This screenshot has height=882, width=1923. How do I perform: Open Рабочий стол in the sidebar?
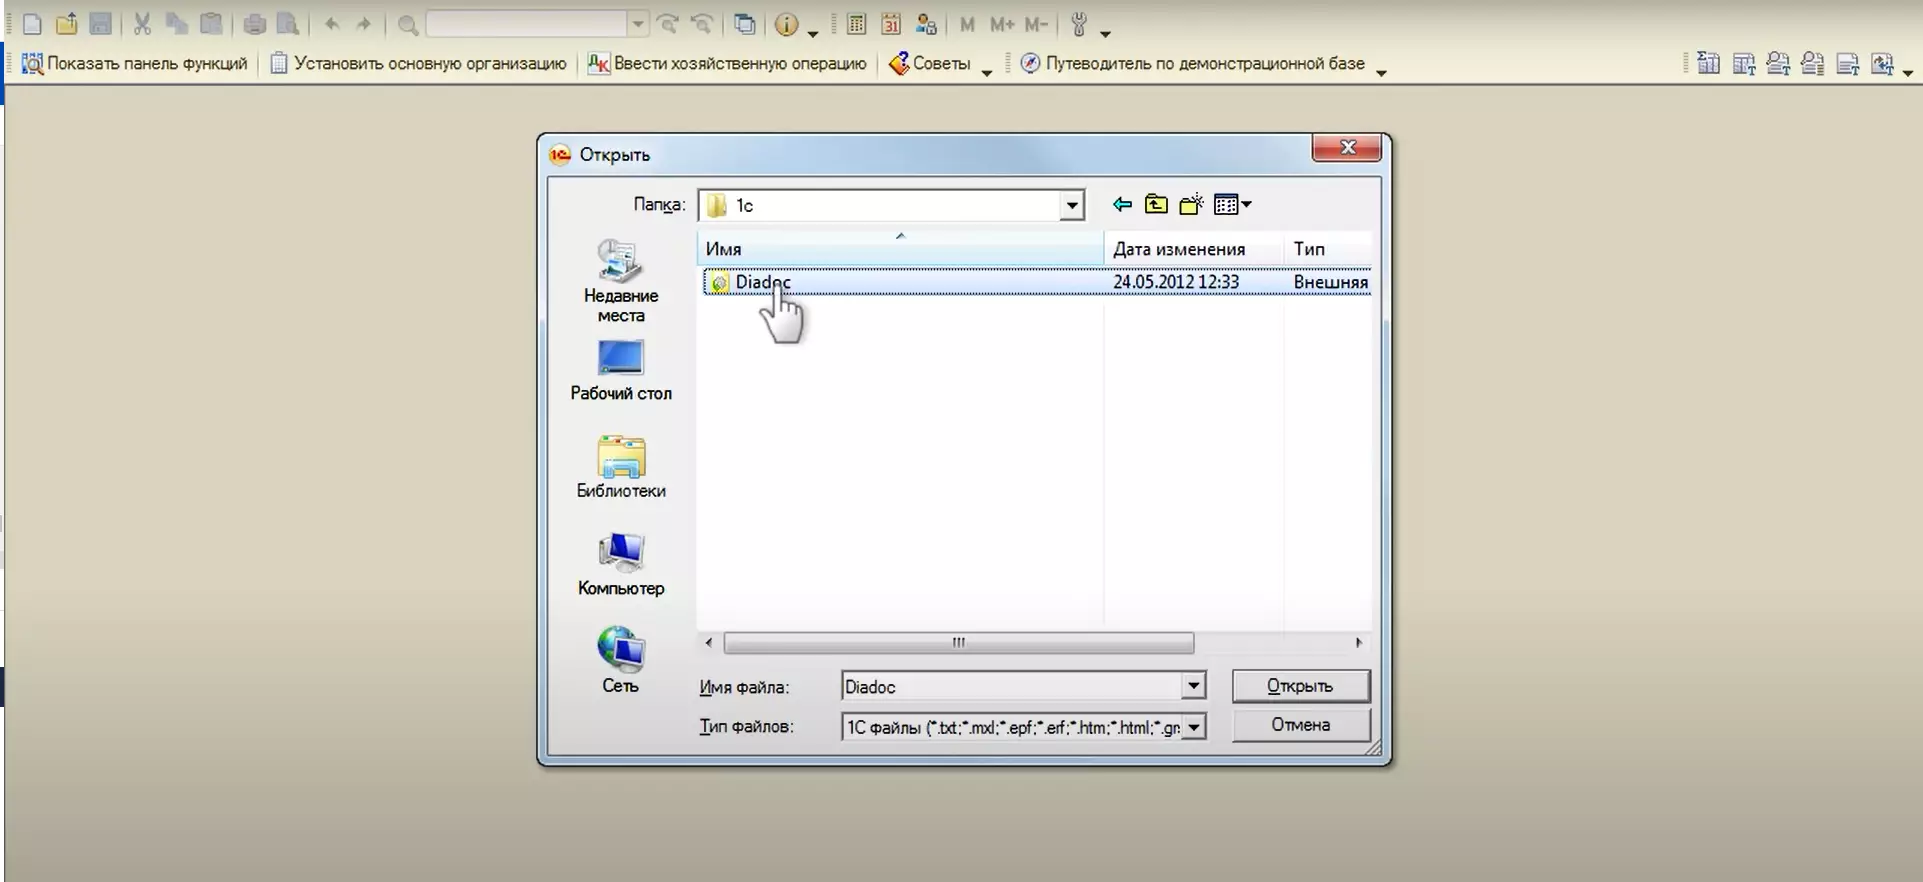tap(620, 371)
